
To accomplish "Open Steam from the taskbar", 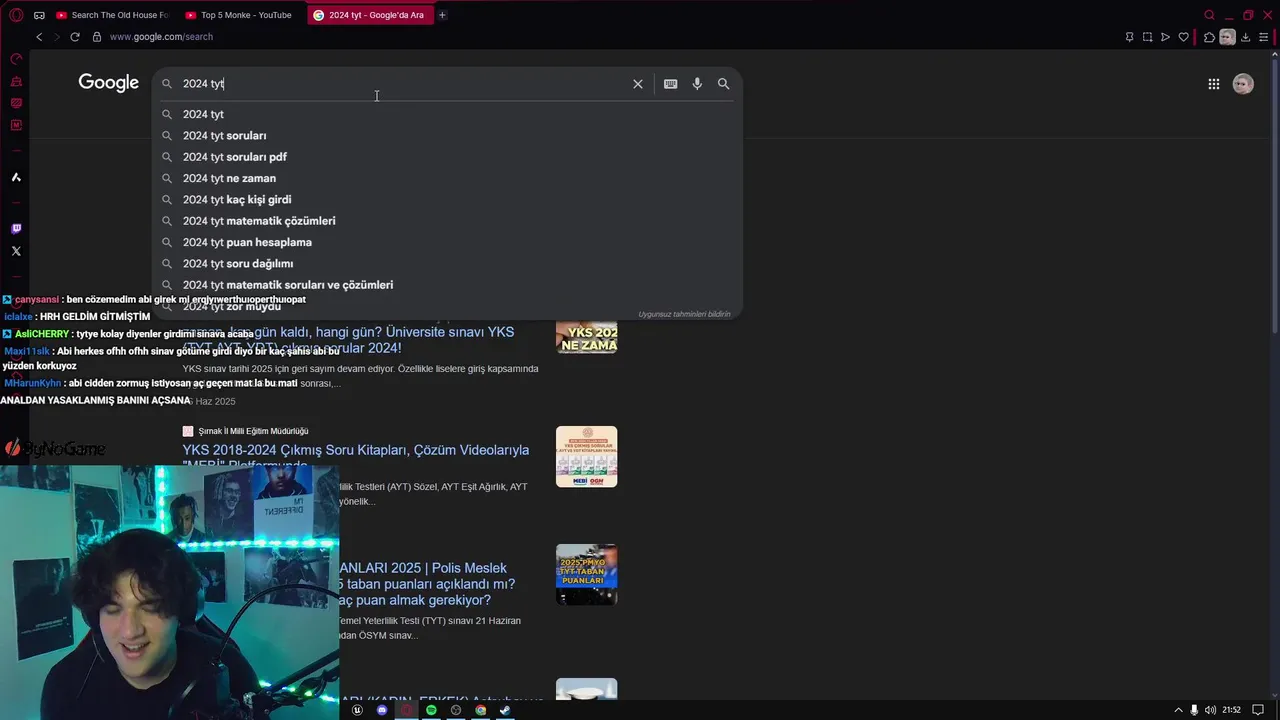I will pyautogui.click(x=505, y=710).
